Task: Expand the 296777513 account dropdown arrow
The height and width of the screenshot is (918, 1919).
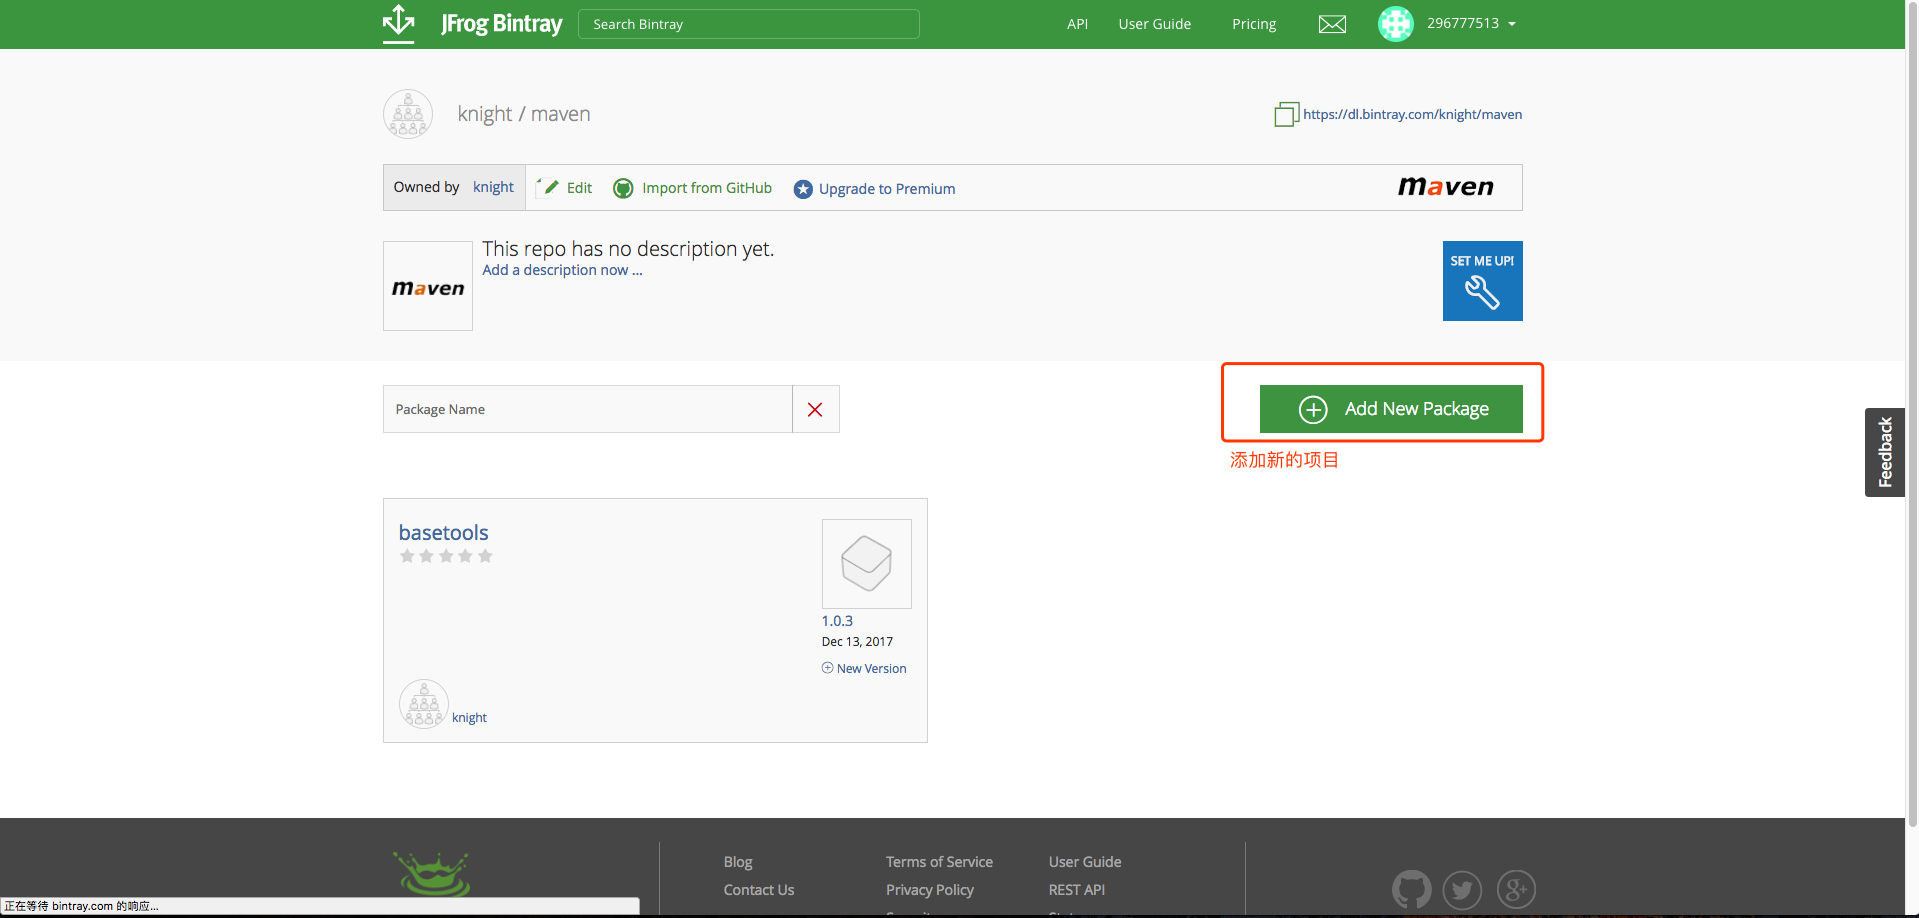Action: (x=1512, y=24)
